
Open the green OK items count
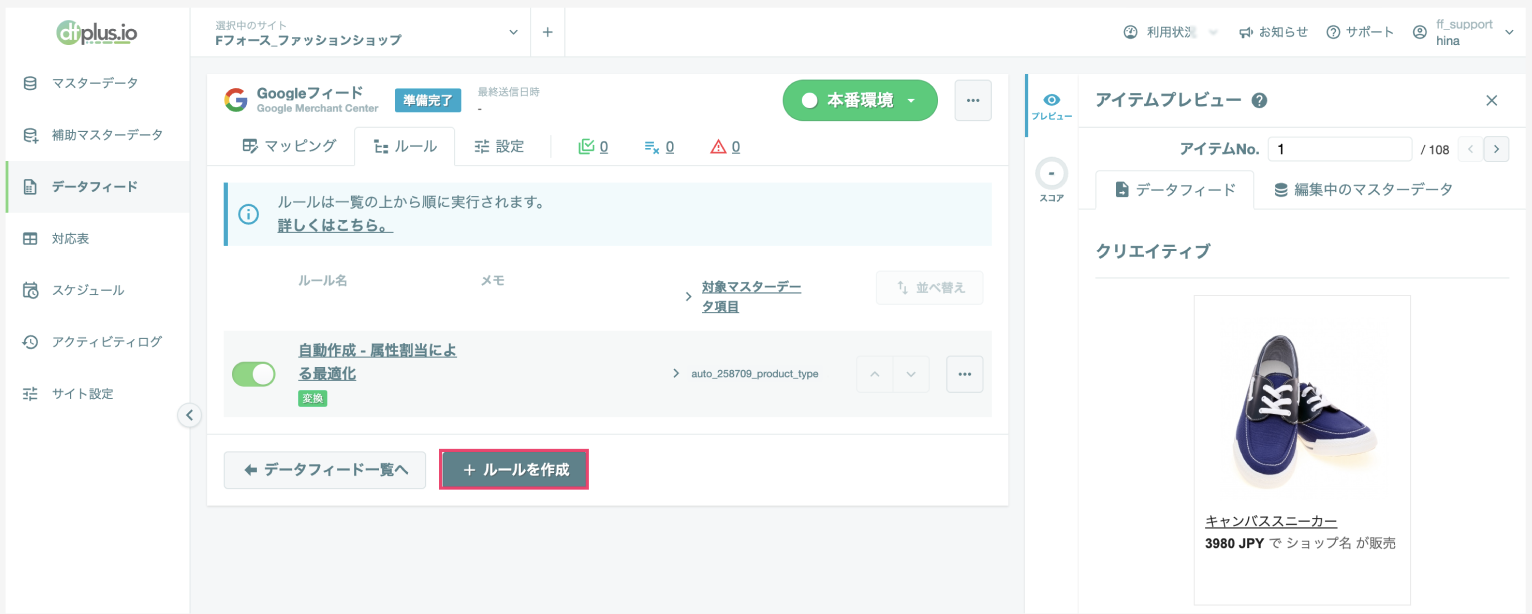click(x=593, y=147)
